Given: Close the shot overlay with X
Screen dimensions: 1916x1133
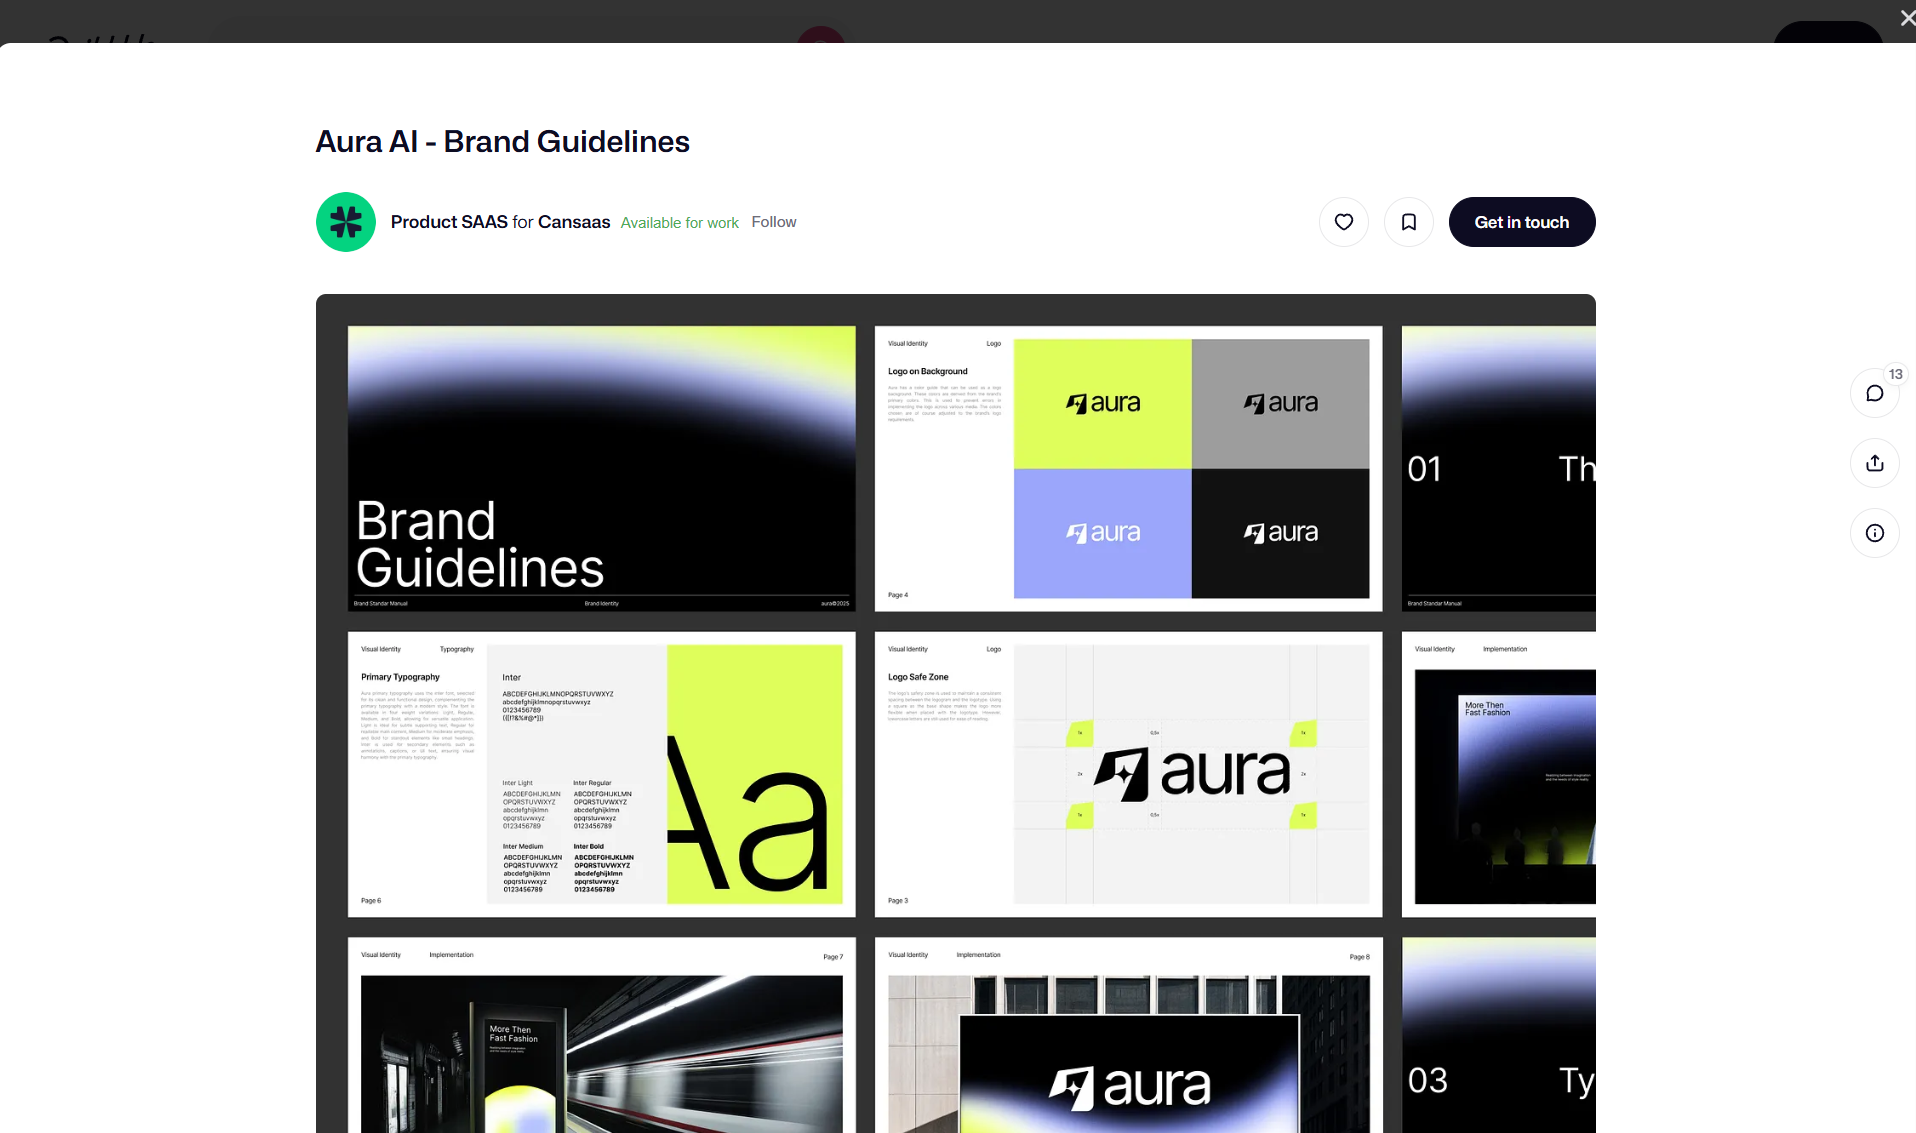Looking at the screenshot, I should click(x=1906, y=18).
